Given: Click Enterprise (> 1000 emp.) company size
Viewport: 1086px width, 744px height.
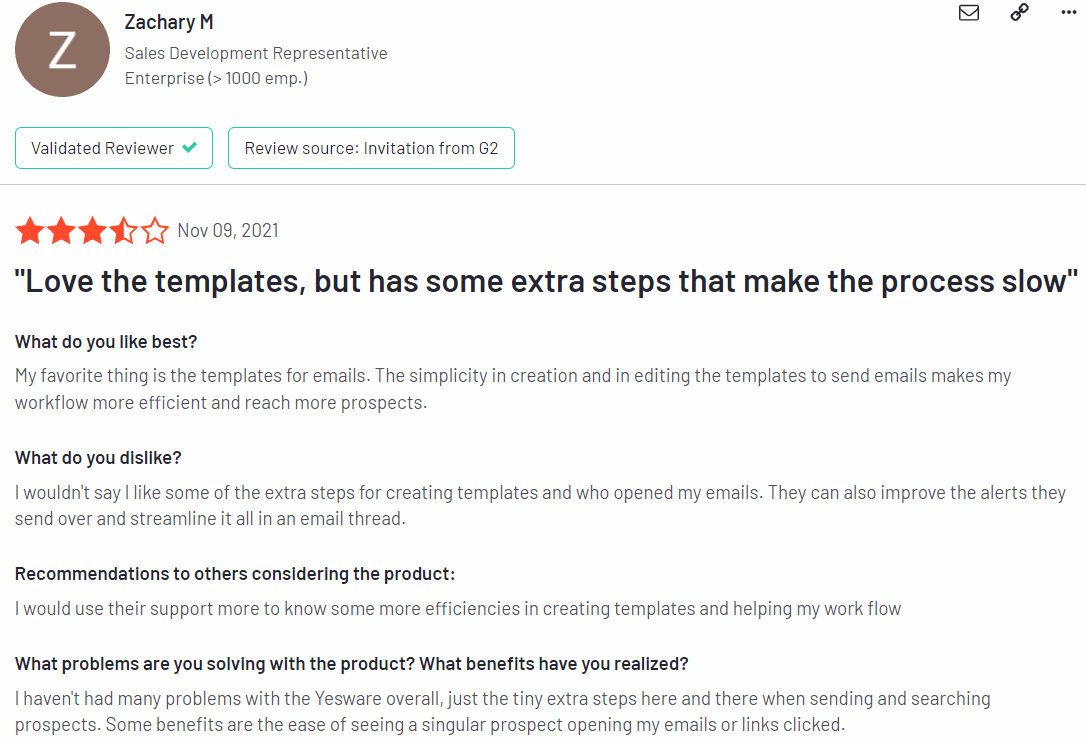Looking at the screenshot, I should click(216, 78).
